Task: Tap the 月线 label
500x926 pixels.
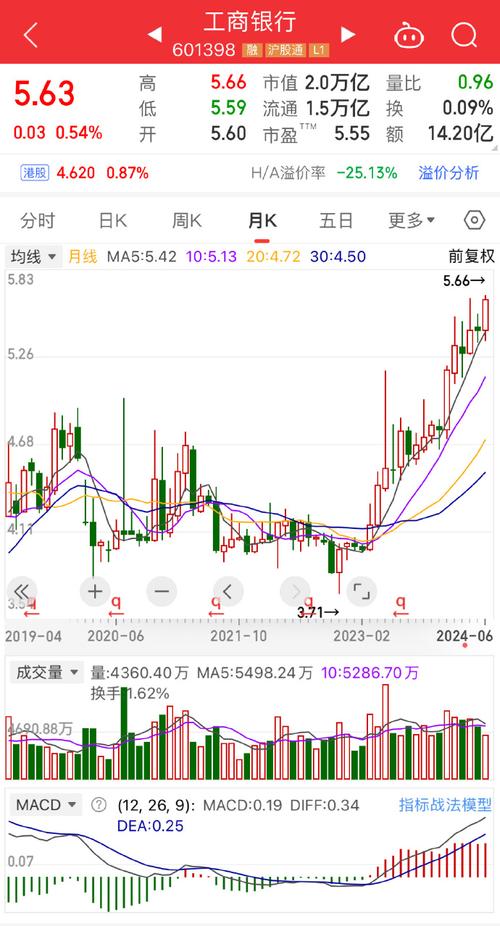Action: pyautogui.click(x=82, y=257)
